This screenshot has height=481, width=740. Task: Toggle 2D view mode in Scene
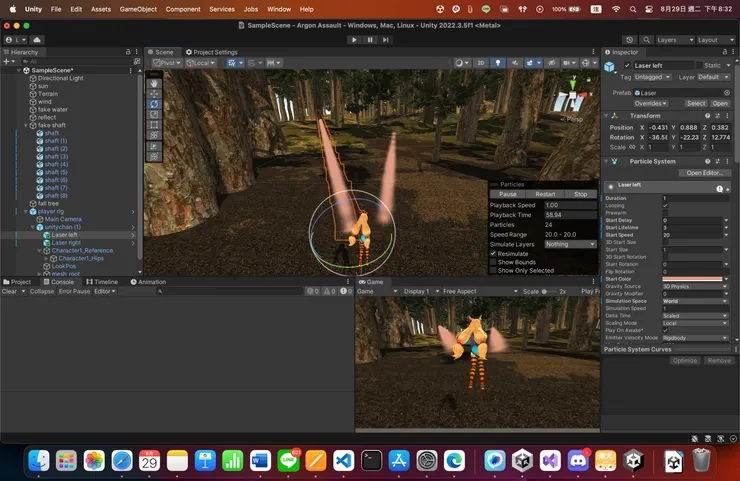click(480, 62)
